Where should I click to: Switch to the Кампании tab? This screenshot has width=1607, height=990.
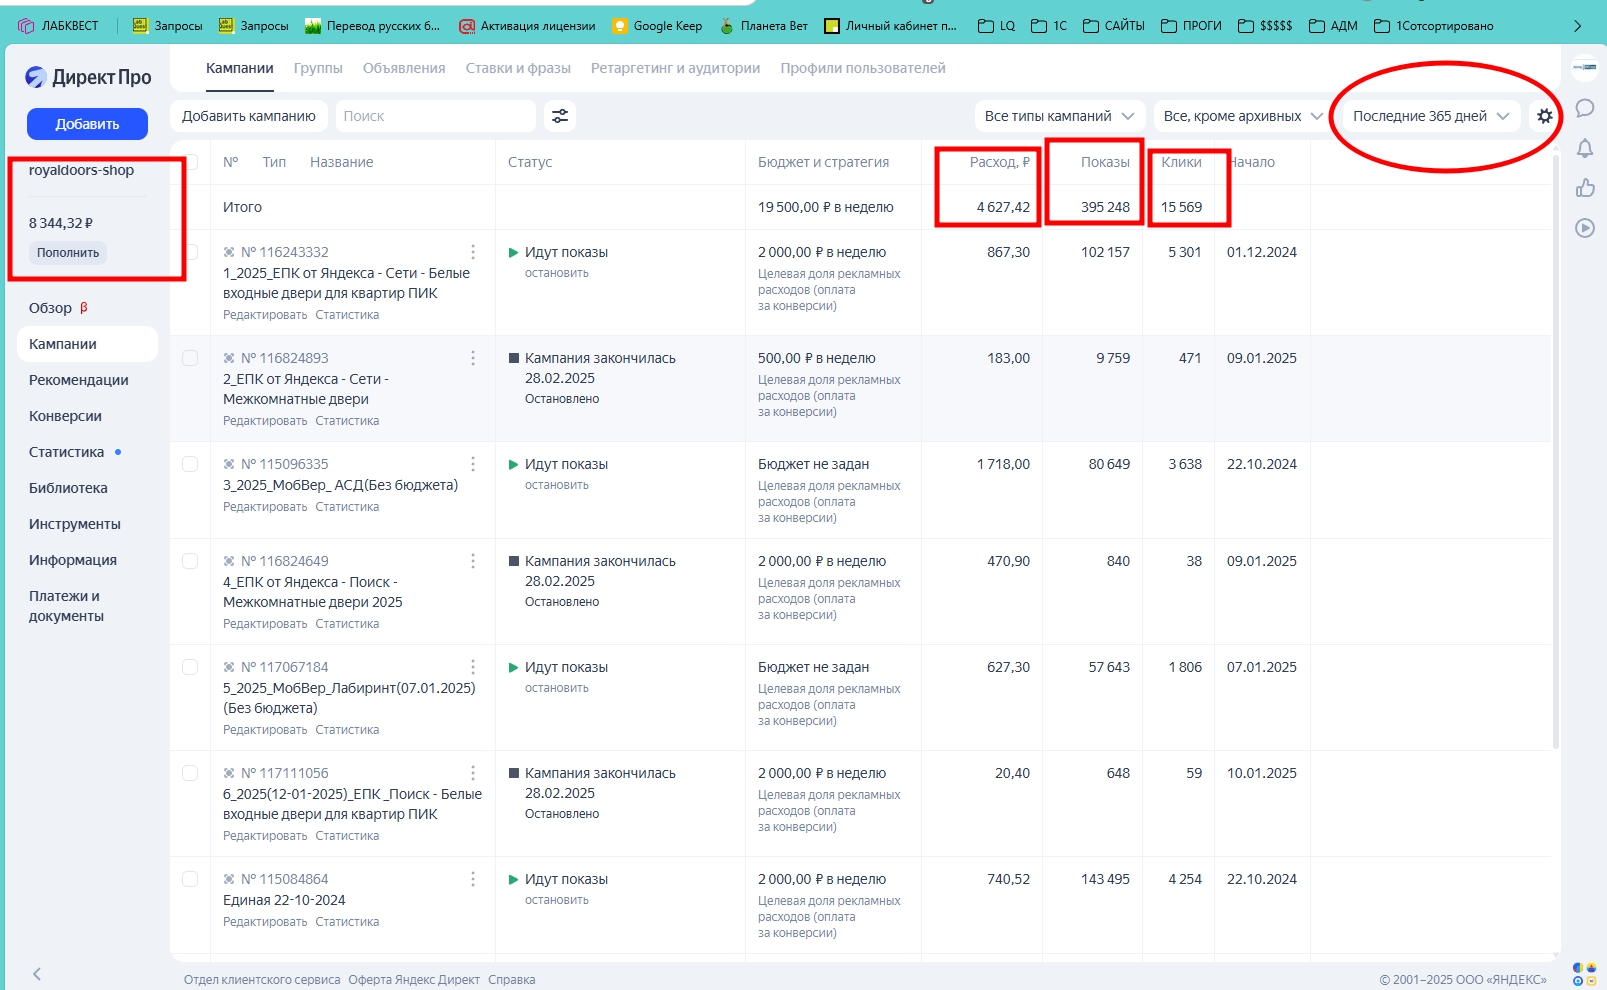[240, 68]
